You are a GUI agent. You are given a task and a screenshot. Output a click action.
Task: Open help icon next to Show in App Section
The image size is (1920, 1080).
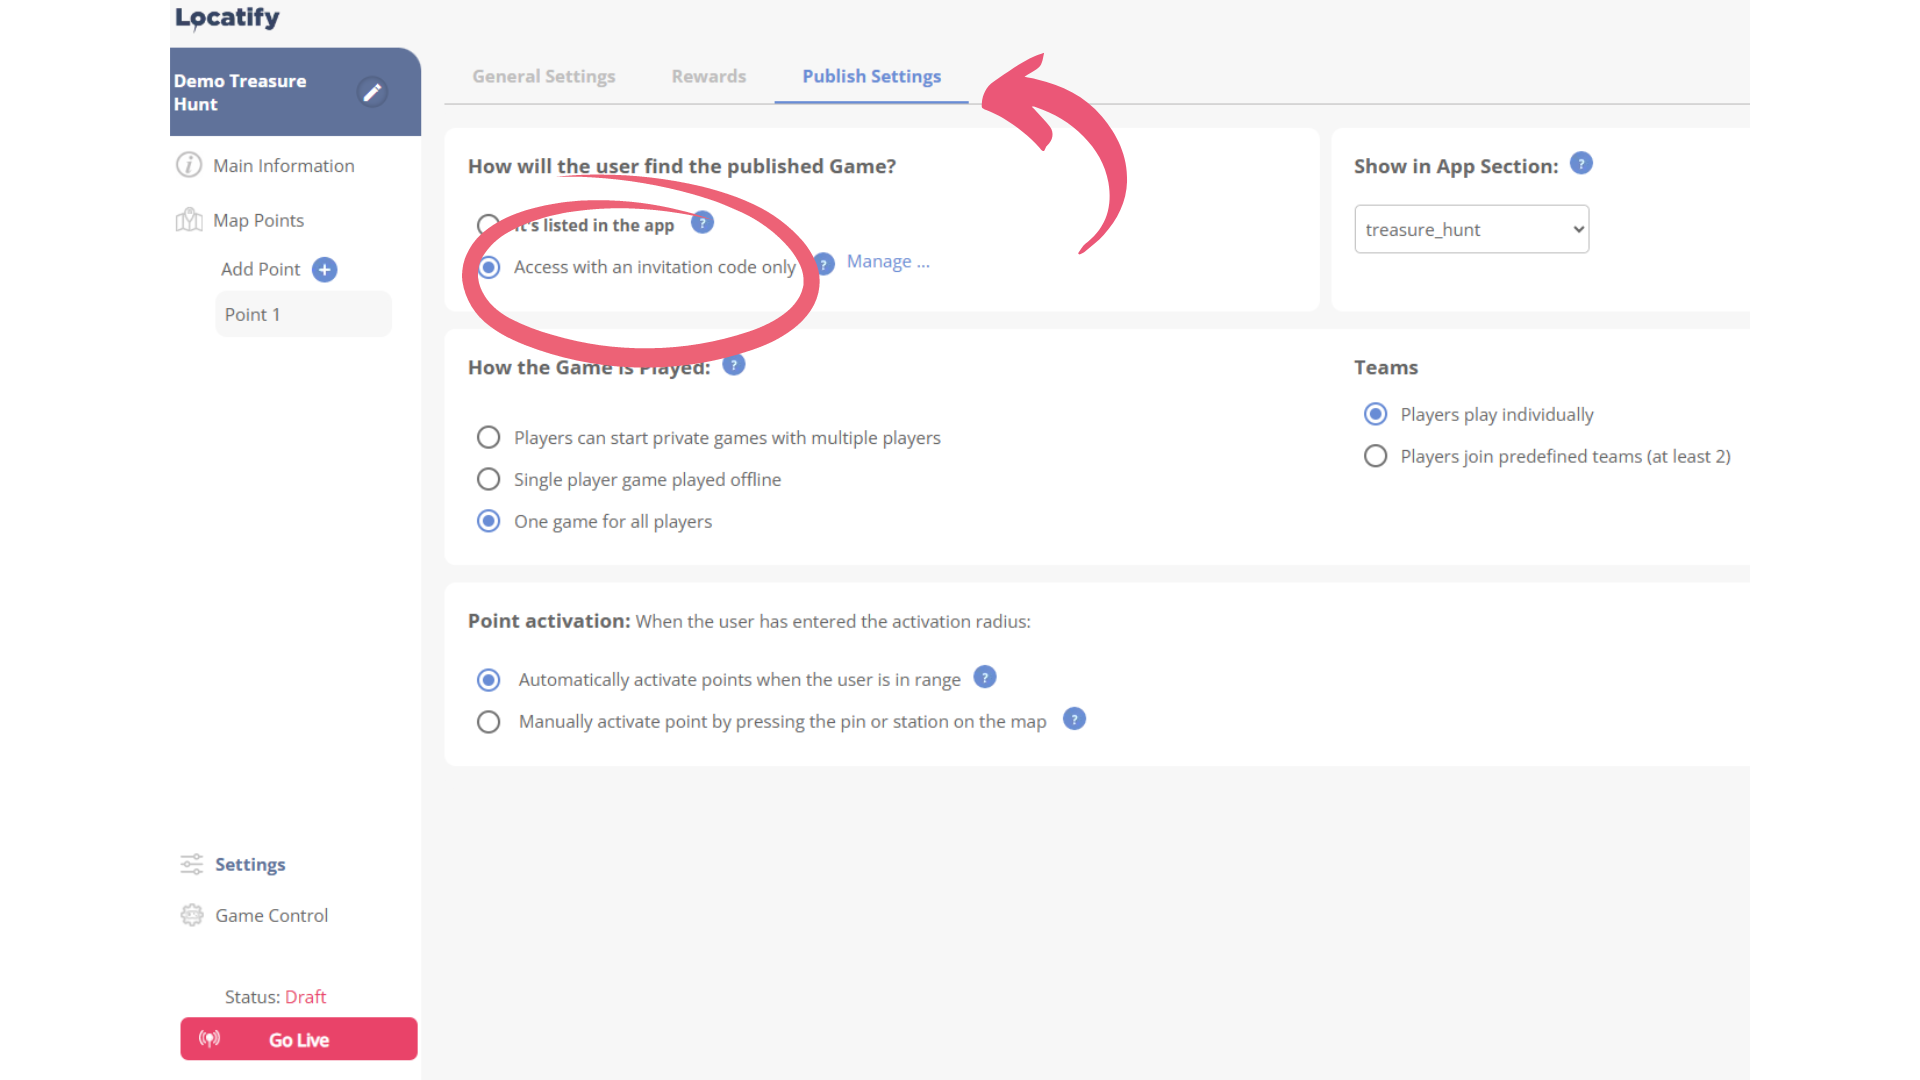click(1581, 163)
